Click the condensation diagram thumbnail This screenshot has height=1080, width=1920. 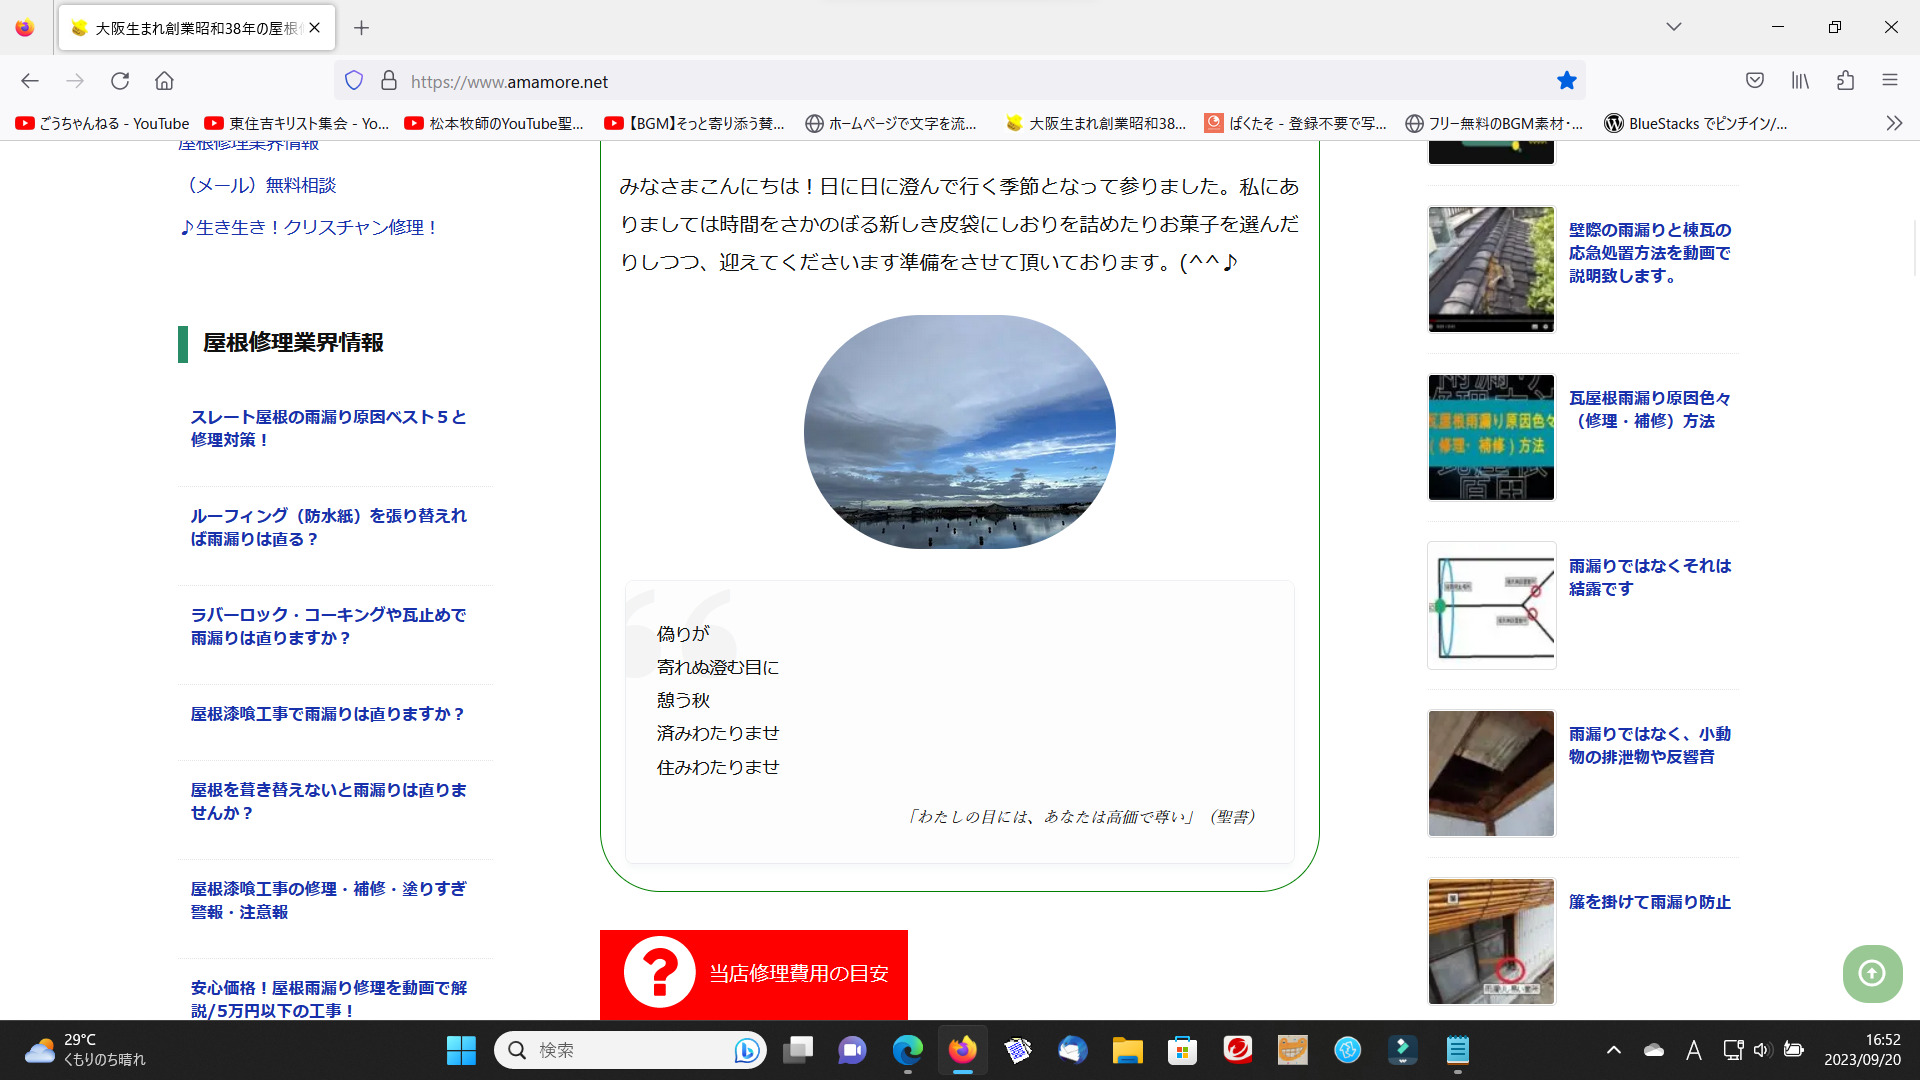pos(1491,605)
